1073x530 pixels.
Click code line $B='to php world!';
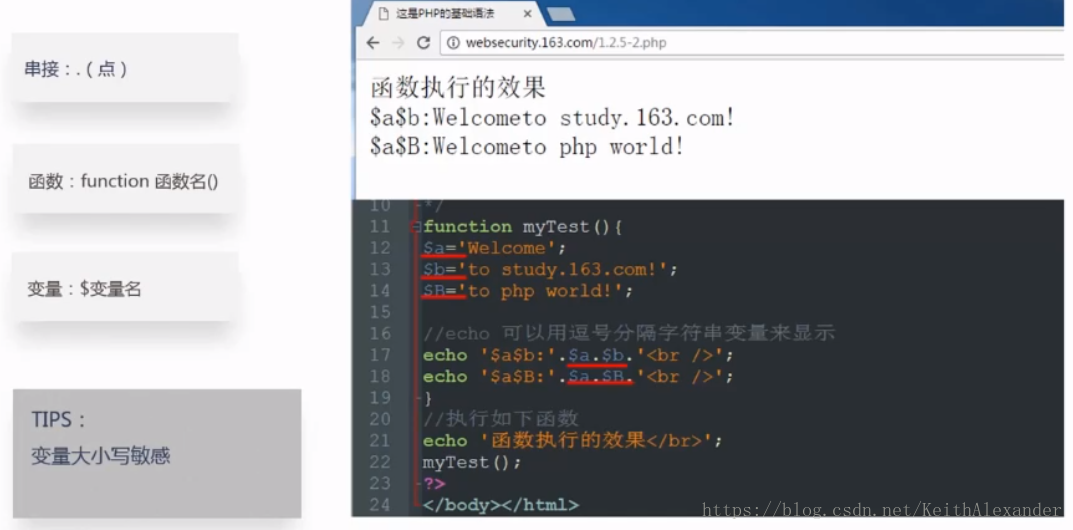tap(528, 291)
